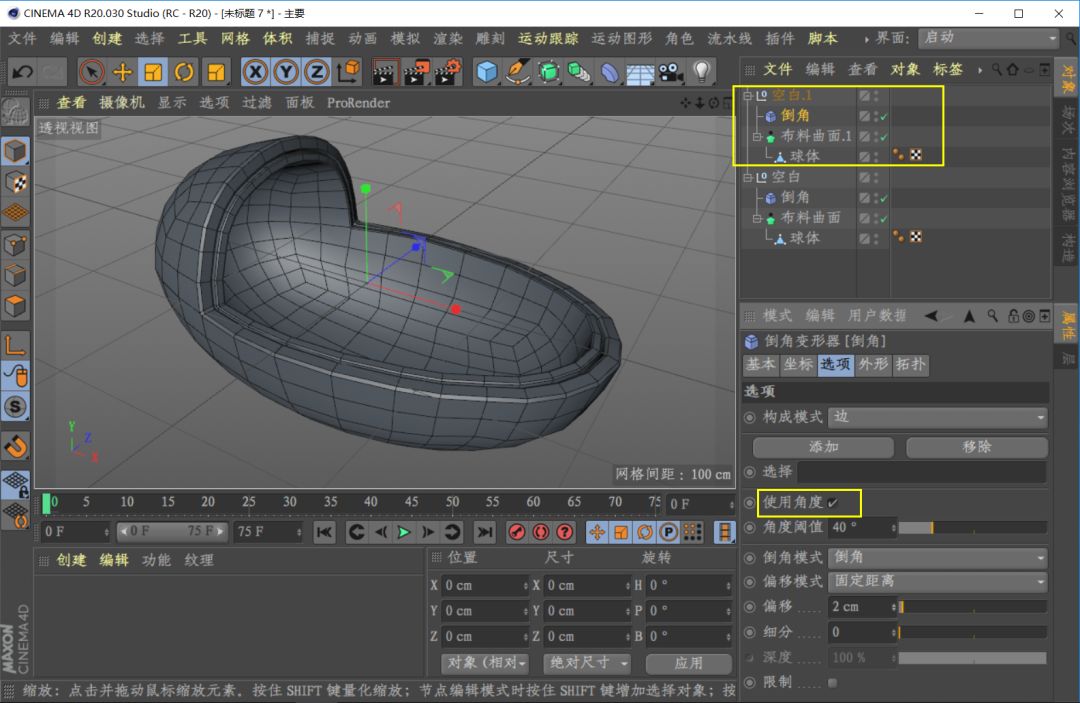Toggle enable checkmark for top 倒角 object
Image resolution: width=1080 pixels, height=703 pixels.
pos(884,117)
